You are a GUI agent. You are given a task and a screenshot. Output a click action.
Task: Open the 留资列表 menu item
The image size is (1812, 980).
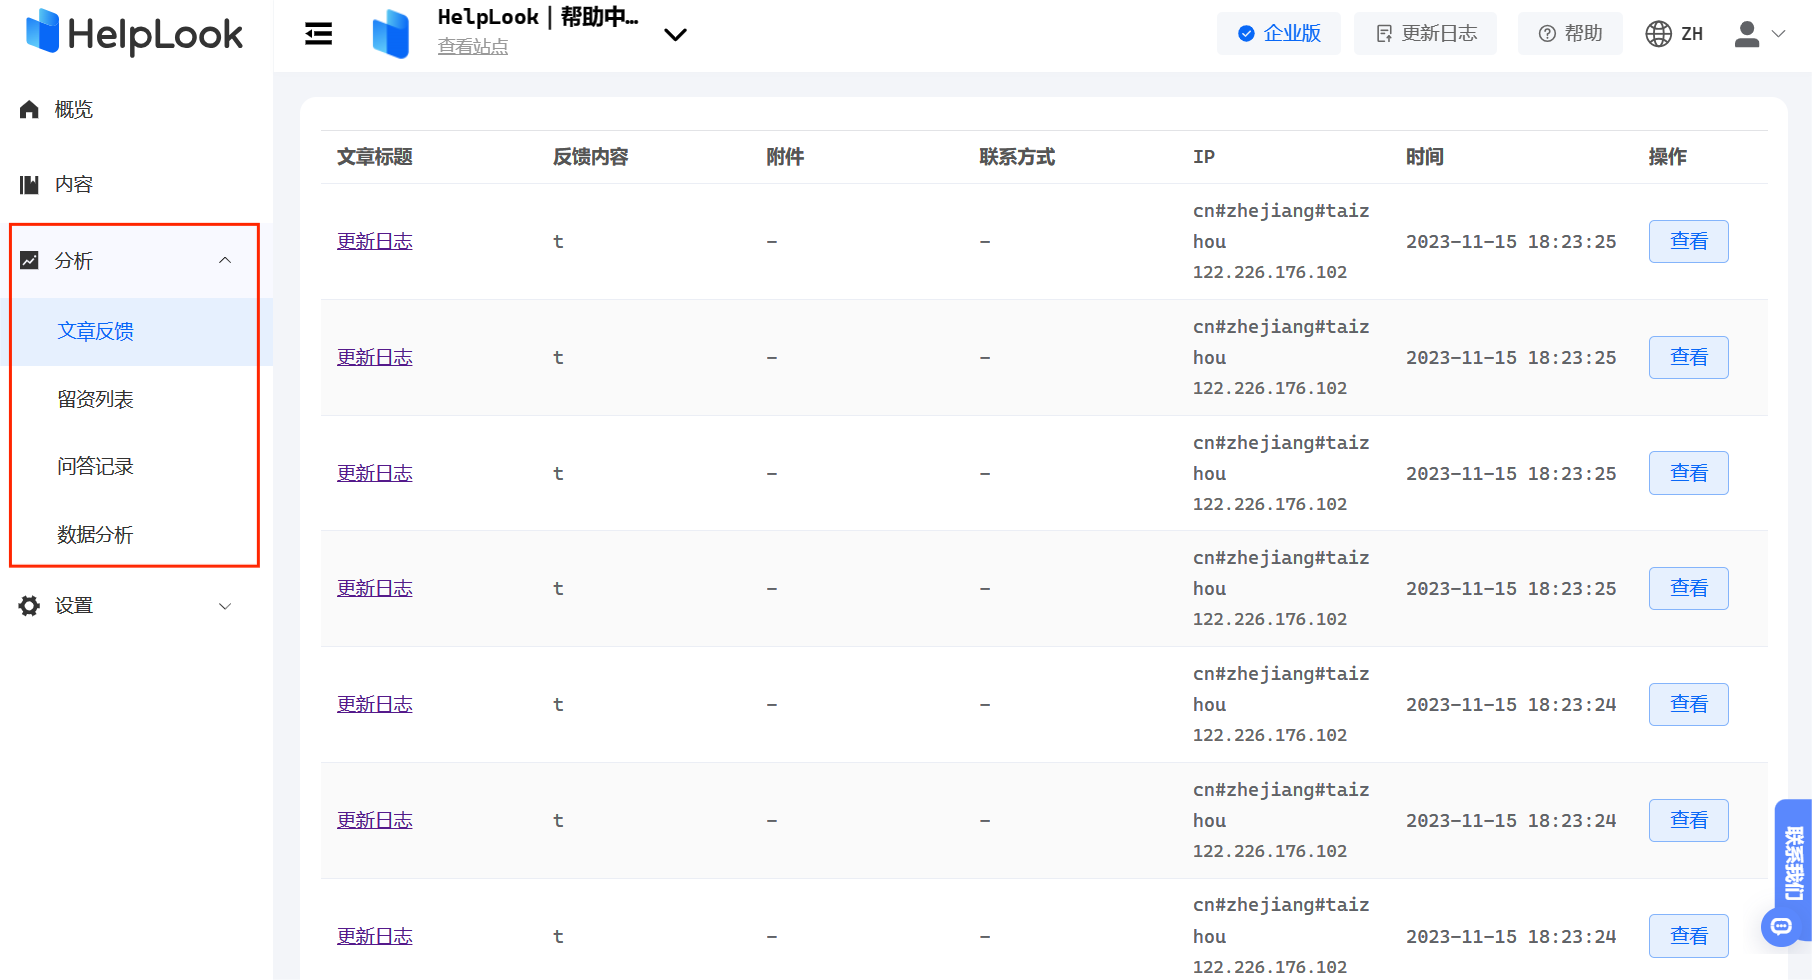(x=96, y=399)
